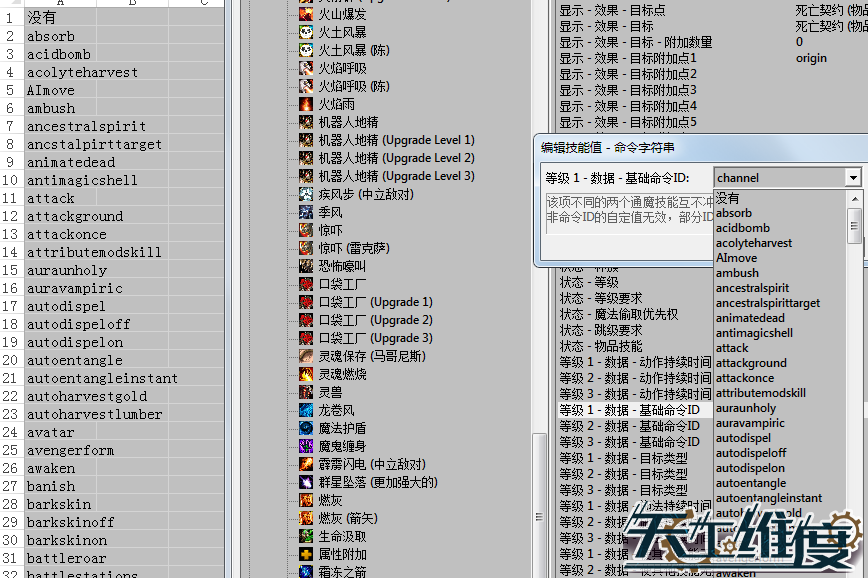Screen dimensions: 868x578
Task: Select the 疾风步 (中立敌对) icon
Action: [307, 194]
